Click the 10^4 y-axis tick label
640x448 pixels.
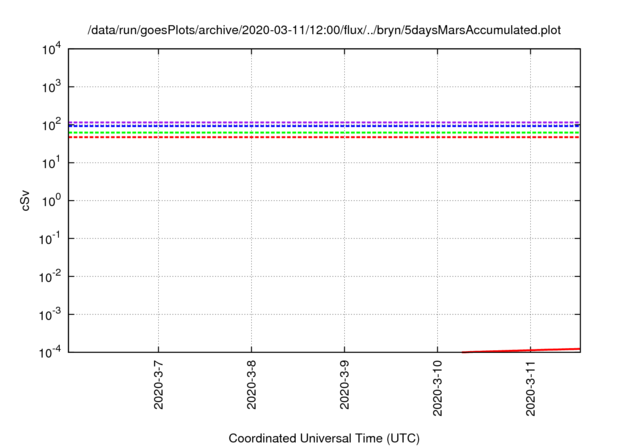pos(52,49)
